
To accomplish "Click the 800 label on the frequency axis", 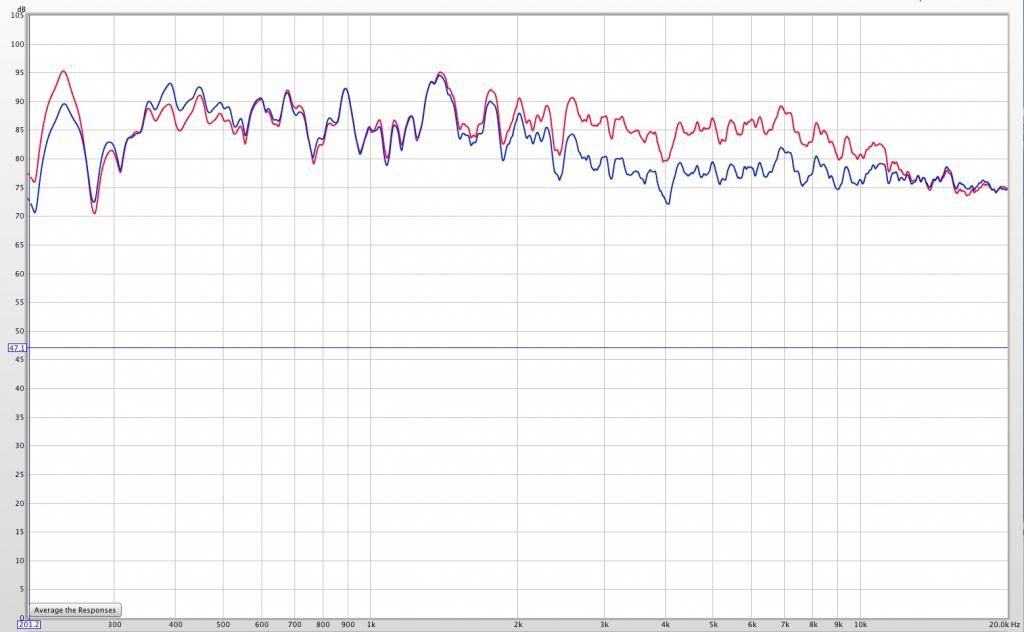I will click(x=323, y=625).
